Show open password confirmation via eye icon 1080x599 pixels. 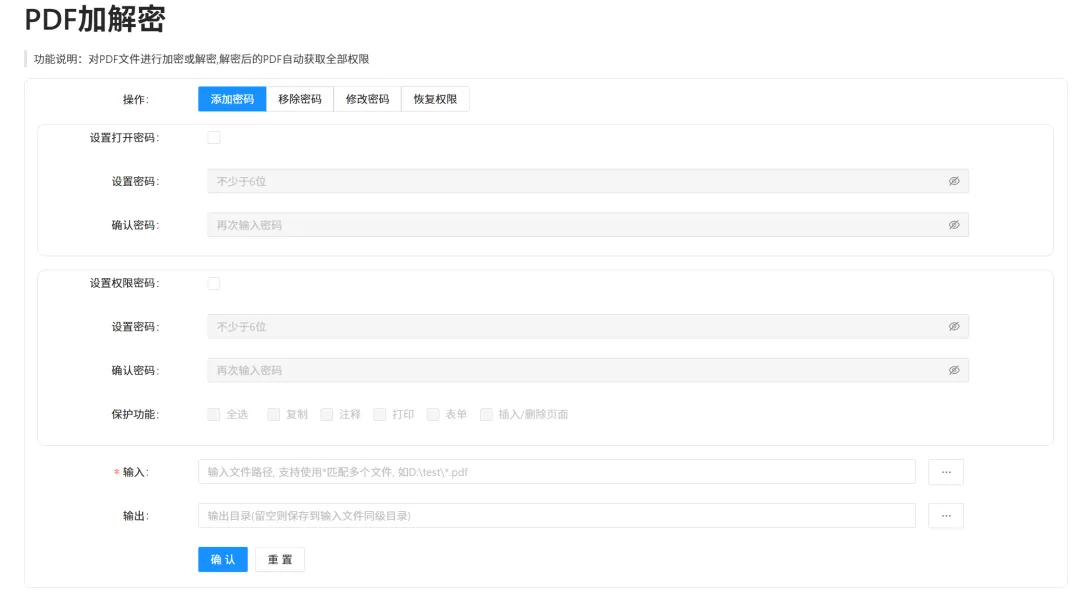954,225
